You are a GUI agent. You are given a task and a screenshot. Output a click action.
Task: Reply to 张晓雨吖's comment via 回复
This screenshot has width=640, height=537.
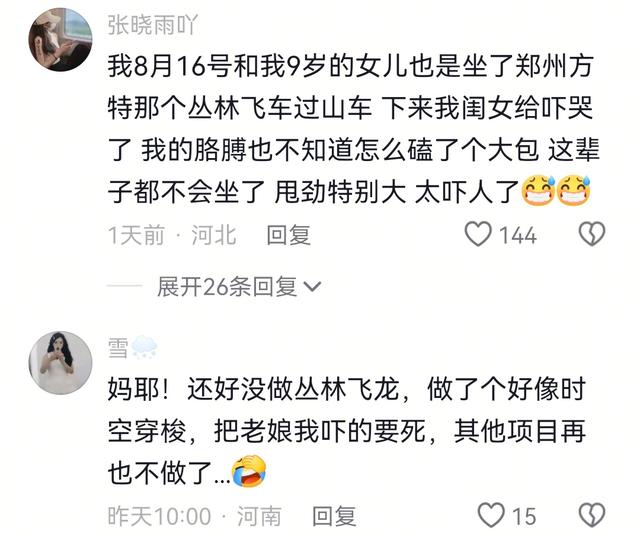pos(289,235)
